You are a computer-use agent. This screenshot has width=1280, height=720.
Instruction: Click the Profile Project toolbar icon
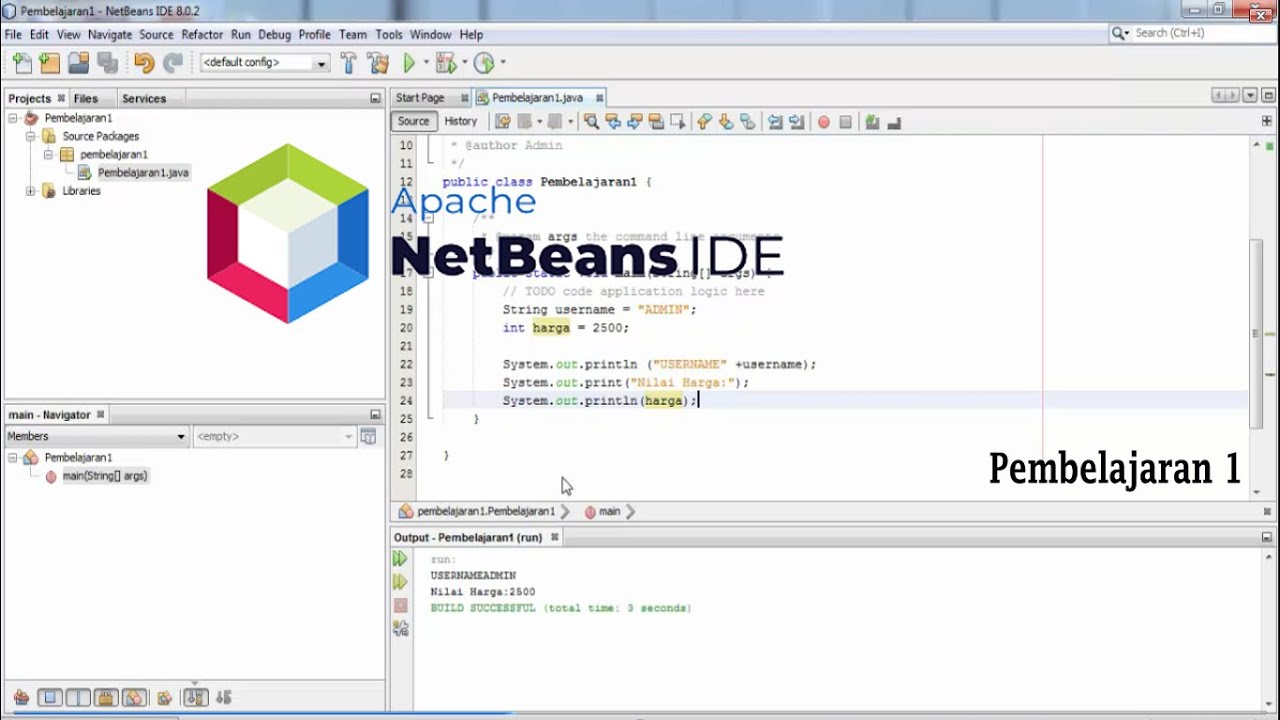point(484,64)
